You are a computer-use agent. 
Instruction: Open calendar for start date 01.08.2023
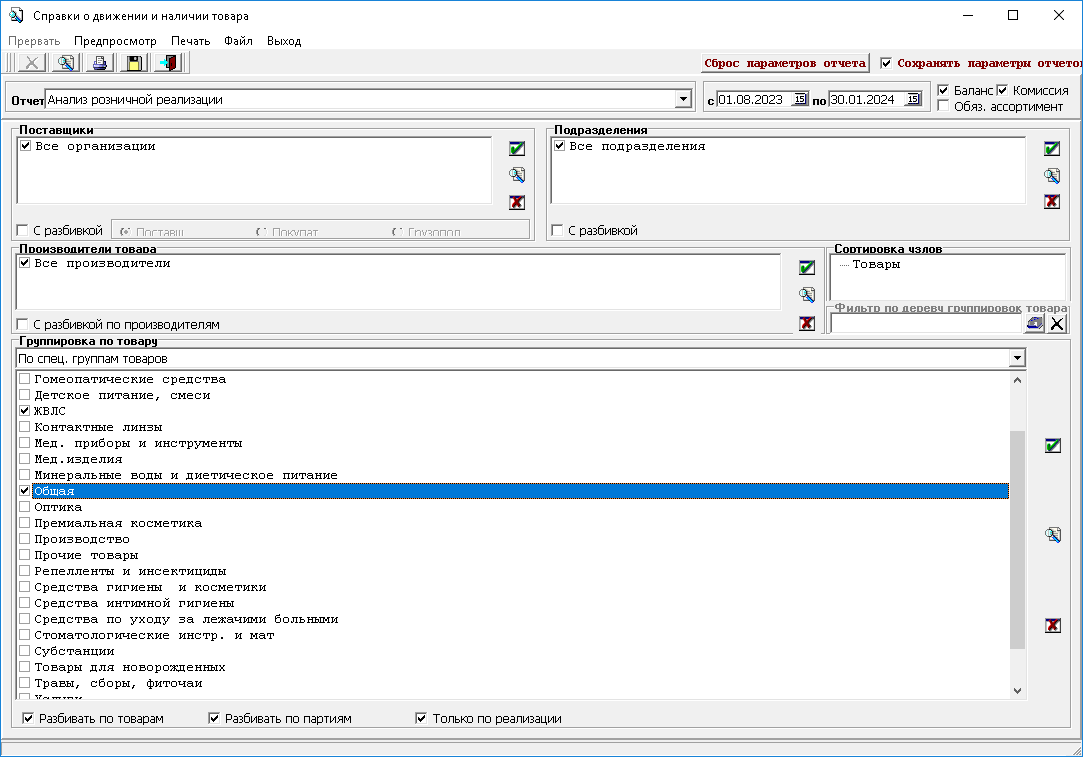800,99
